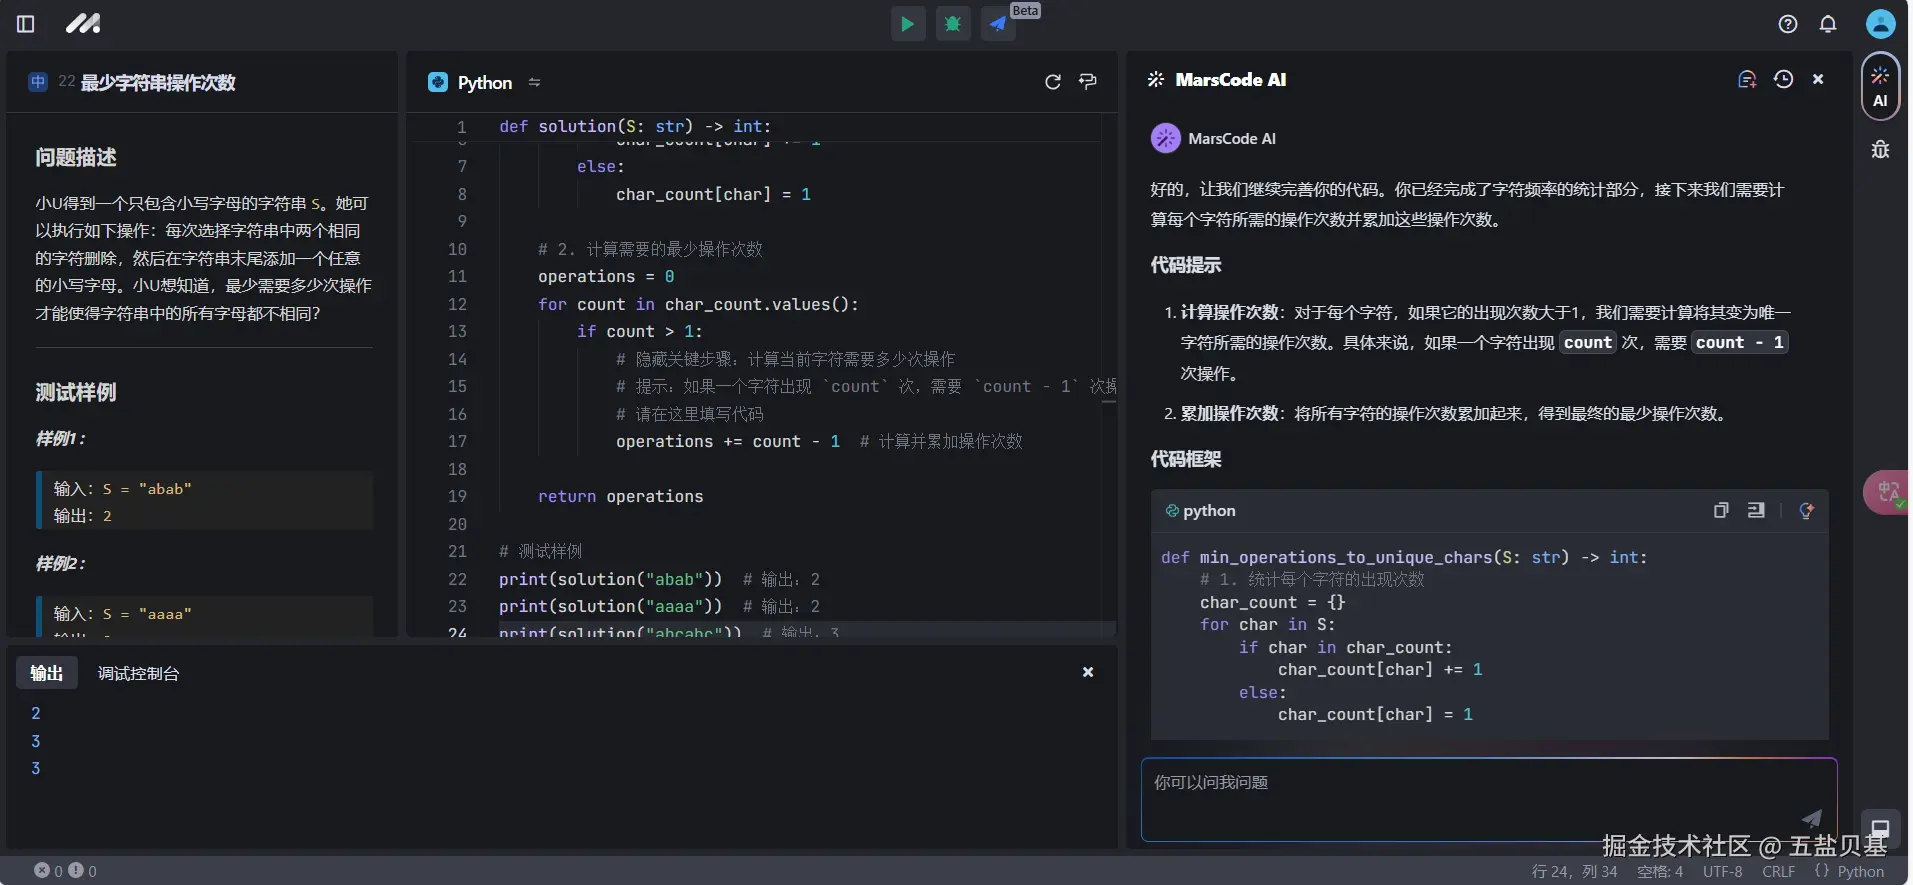Click the count - 1 inline code
The height and width of the screenshot is (885, 1913).
pyautogui.click(x=1739, y=342)
